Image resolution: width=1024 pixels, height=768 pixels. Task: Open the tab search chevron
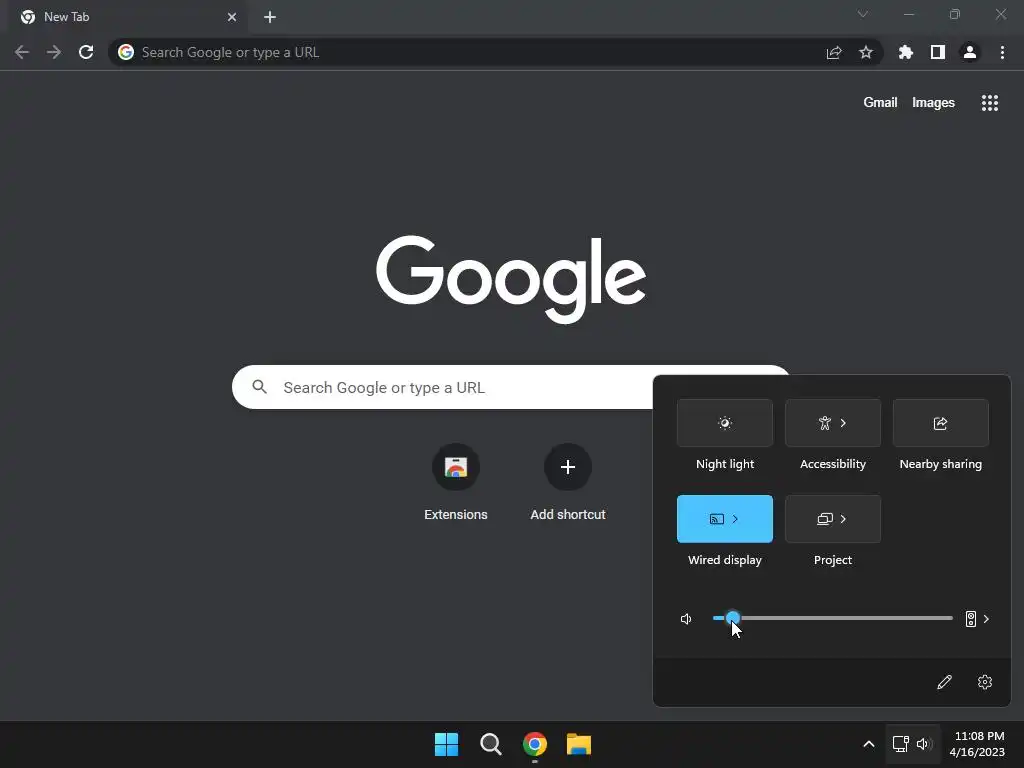[x=863, y=14]
